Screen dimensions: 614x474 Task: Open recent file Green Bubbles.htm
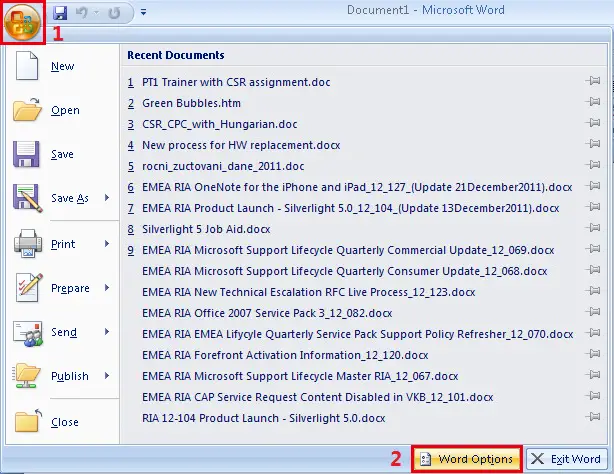click(x=191, y=103)
